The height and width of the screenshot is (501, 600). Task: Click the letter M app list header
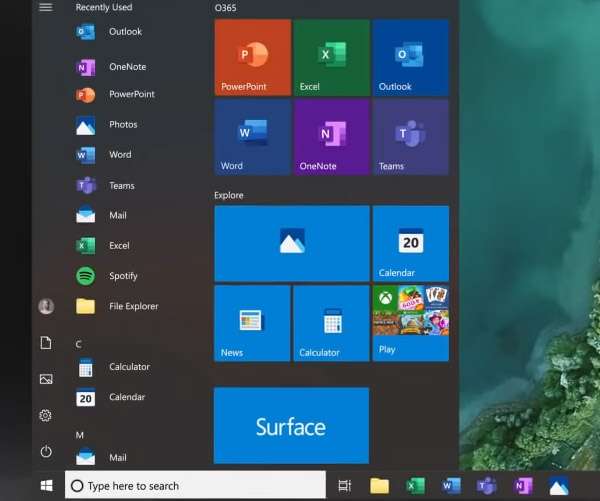79,435
